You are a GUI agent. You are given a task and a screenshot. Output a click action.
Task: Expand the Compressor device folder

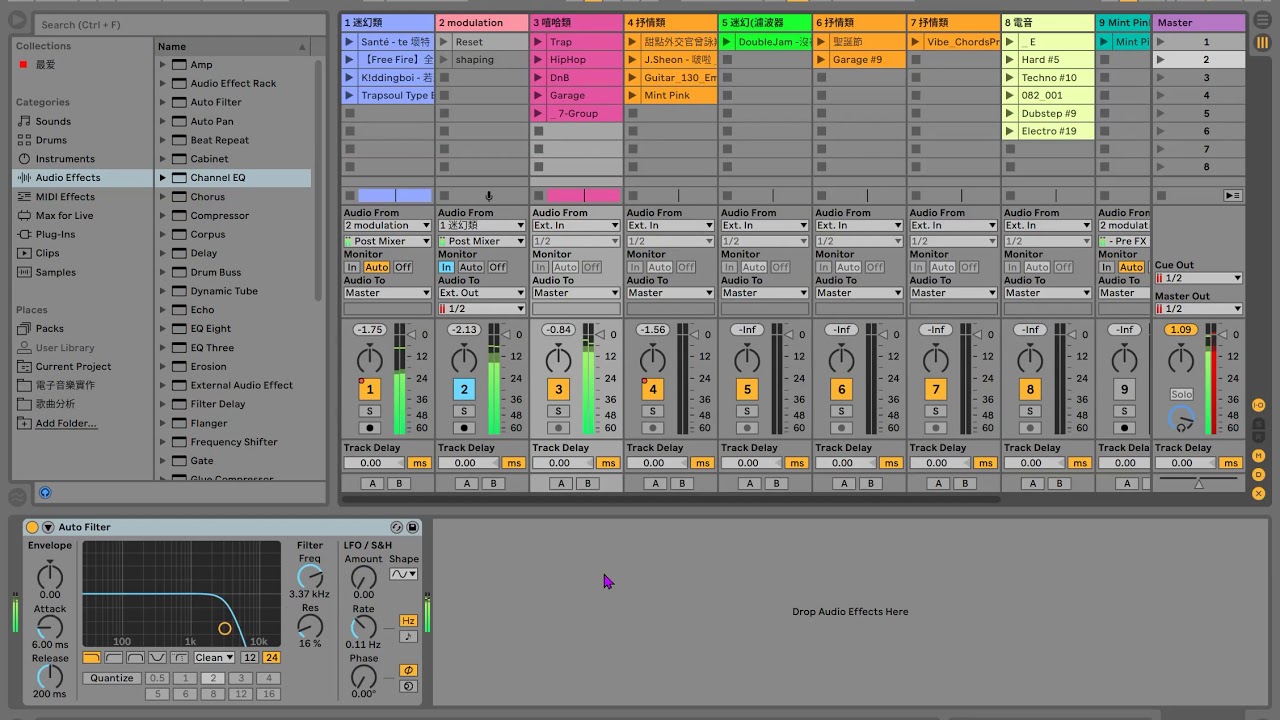[x=162, y=215]
